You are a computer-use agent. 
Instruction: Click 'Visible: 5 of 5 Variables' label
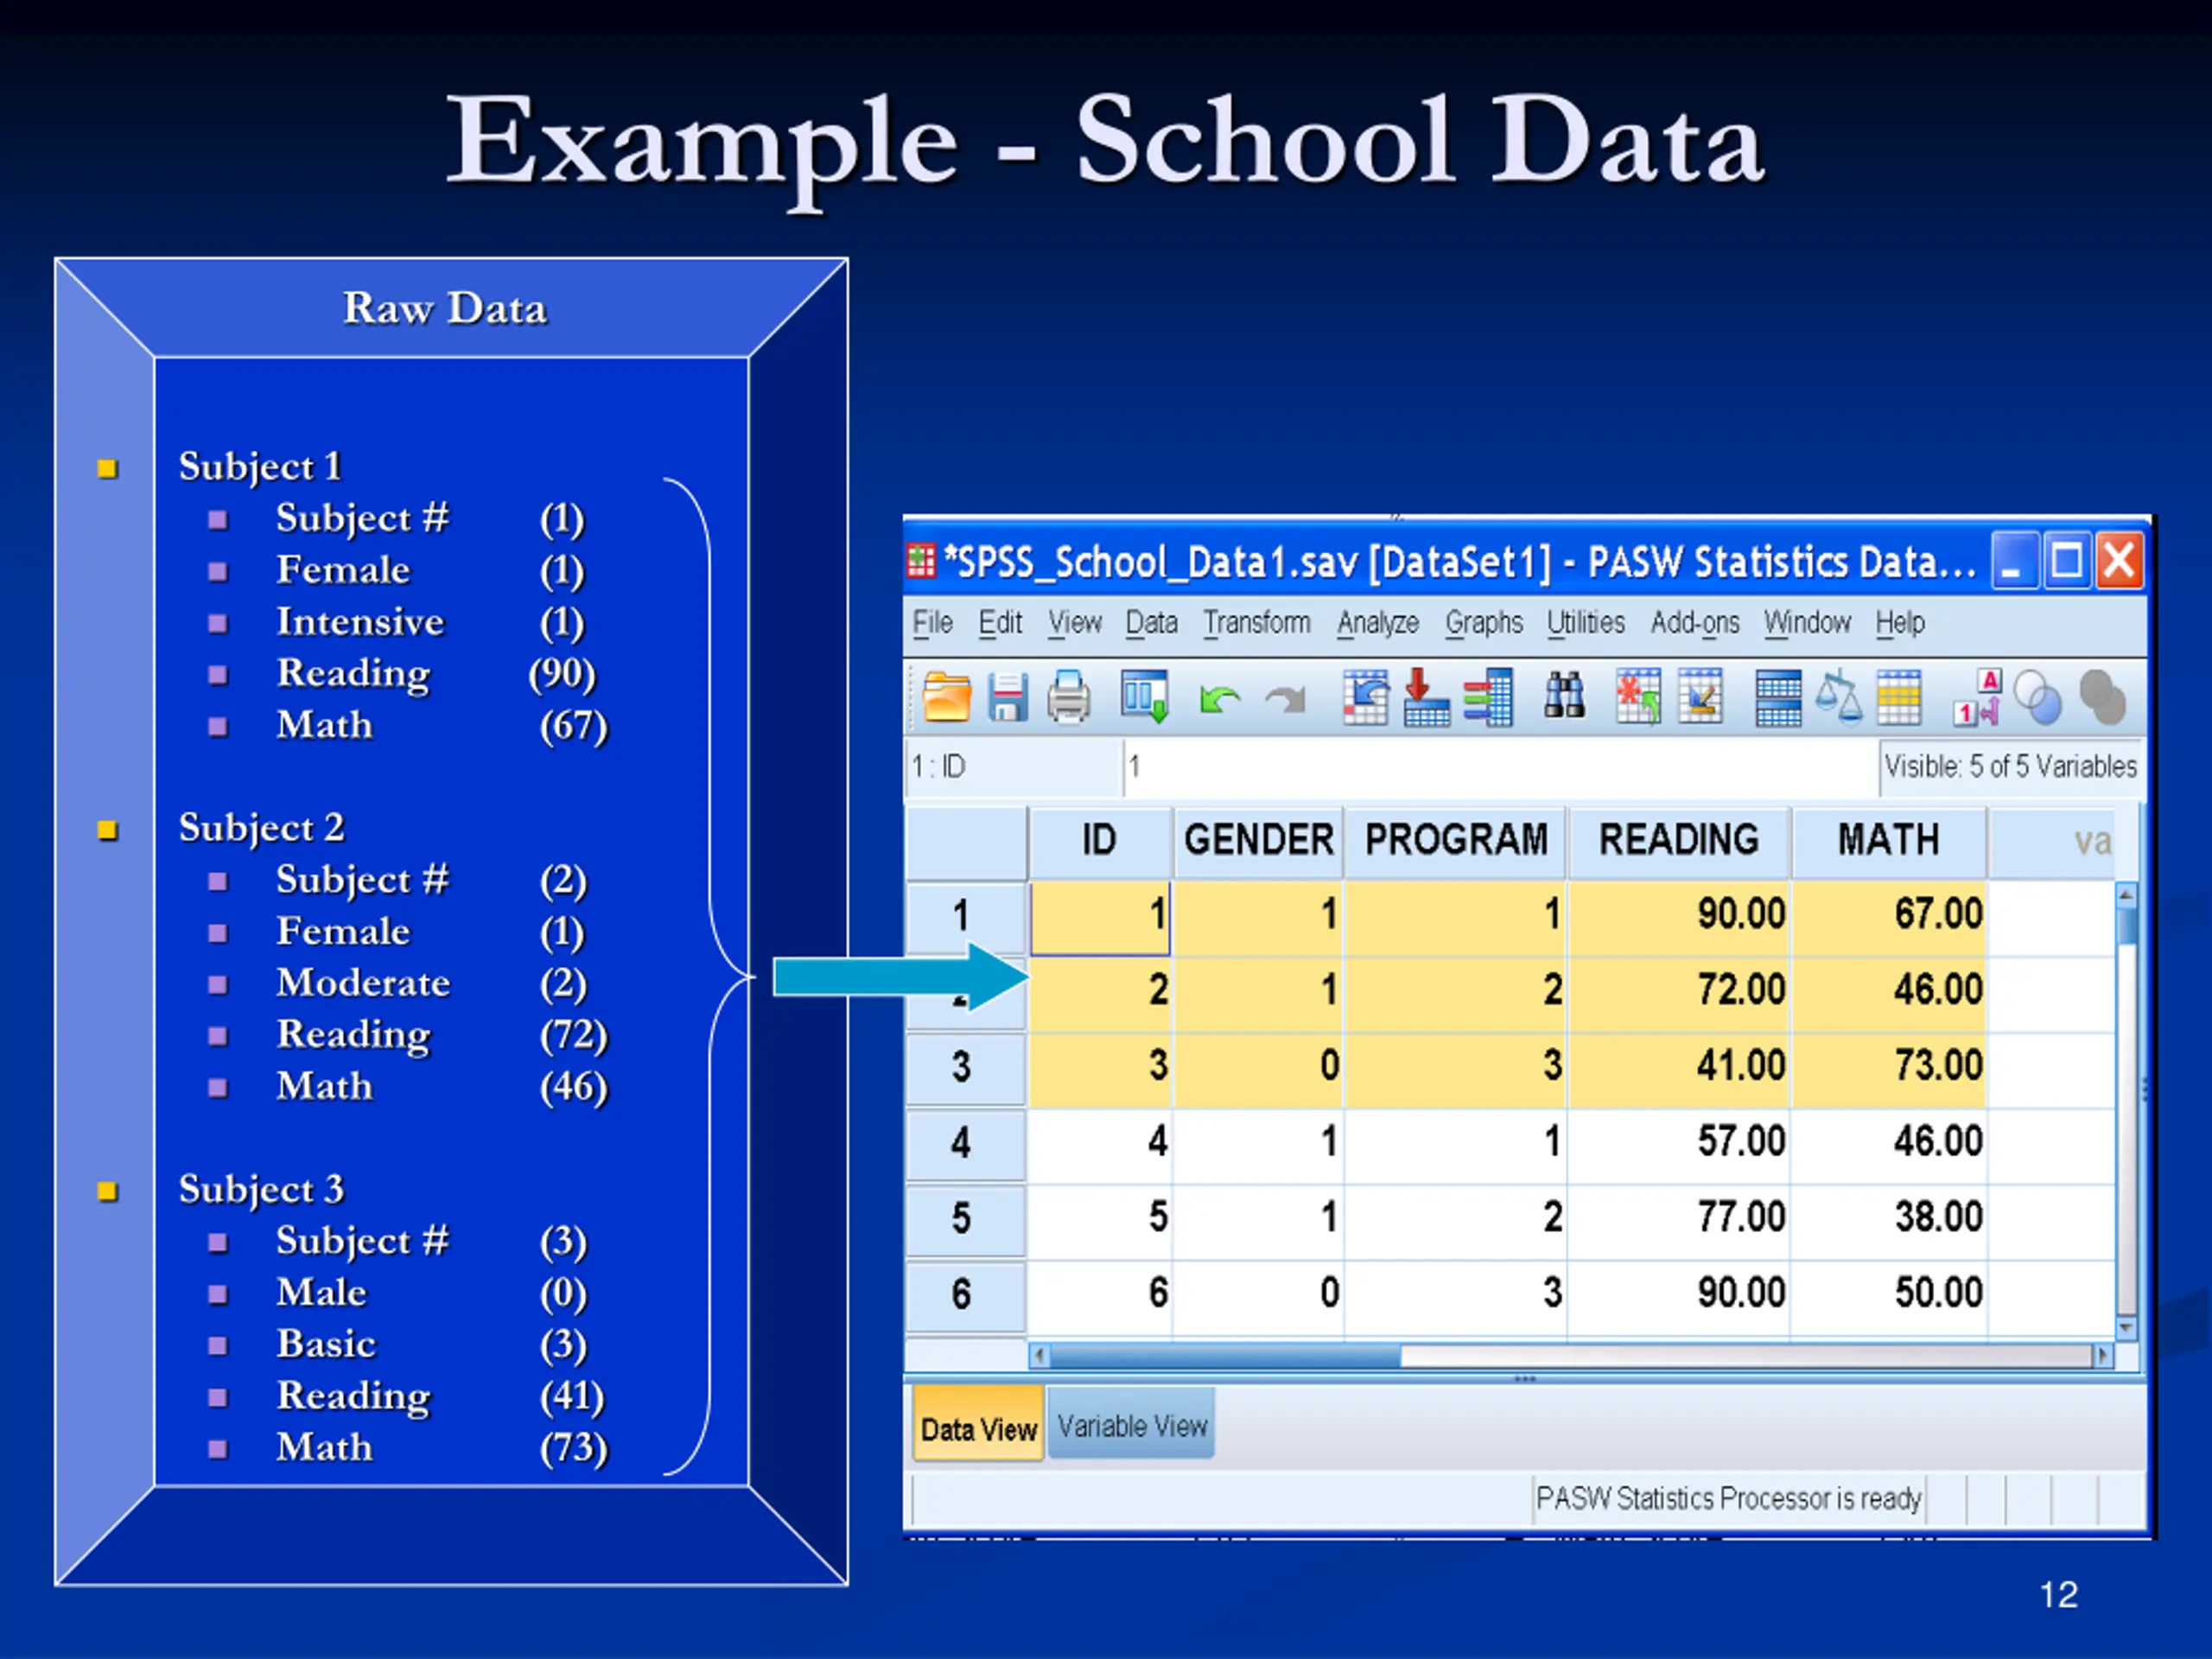2010,767
